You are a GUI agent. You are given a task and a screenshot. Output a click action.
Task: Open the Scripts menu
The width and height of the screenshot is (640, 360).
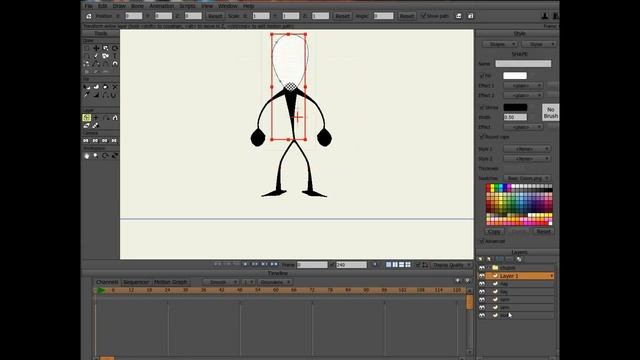(187, 6)
